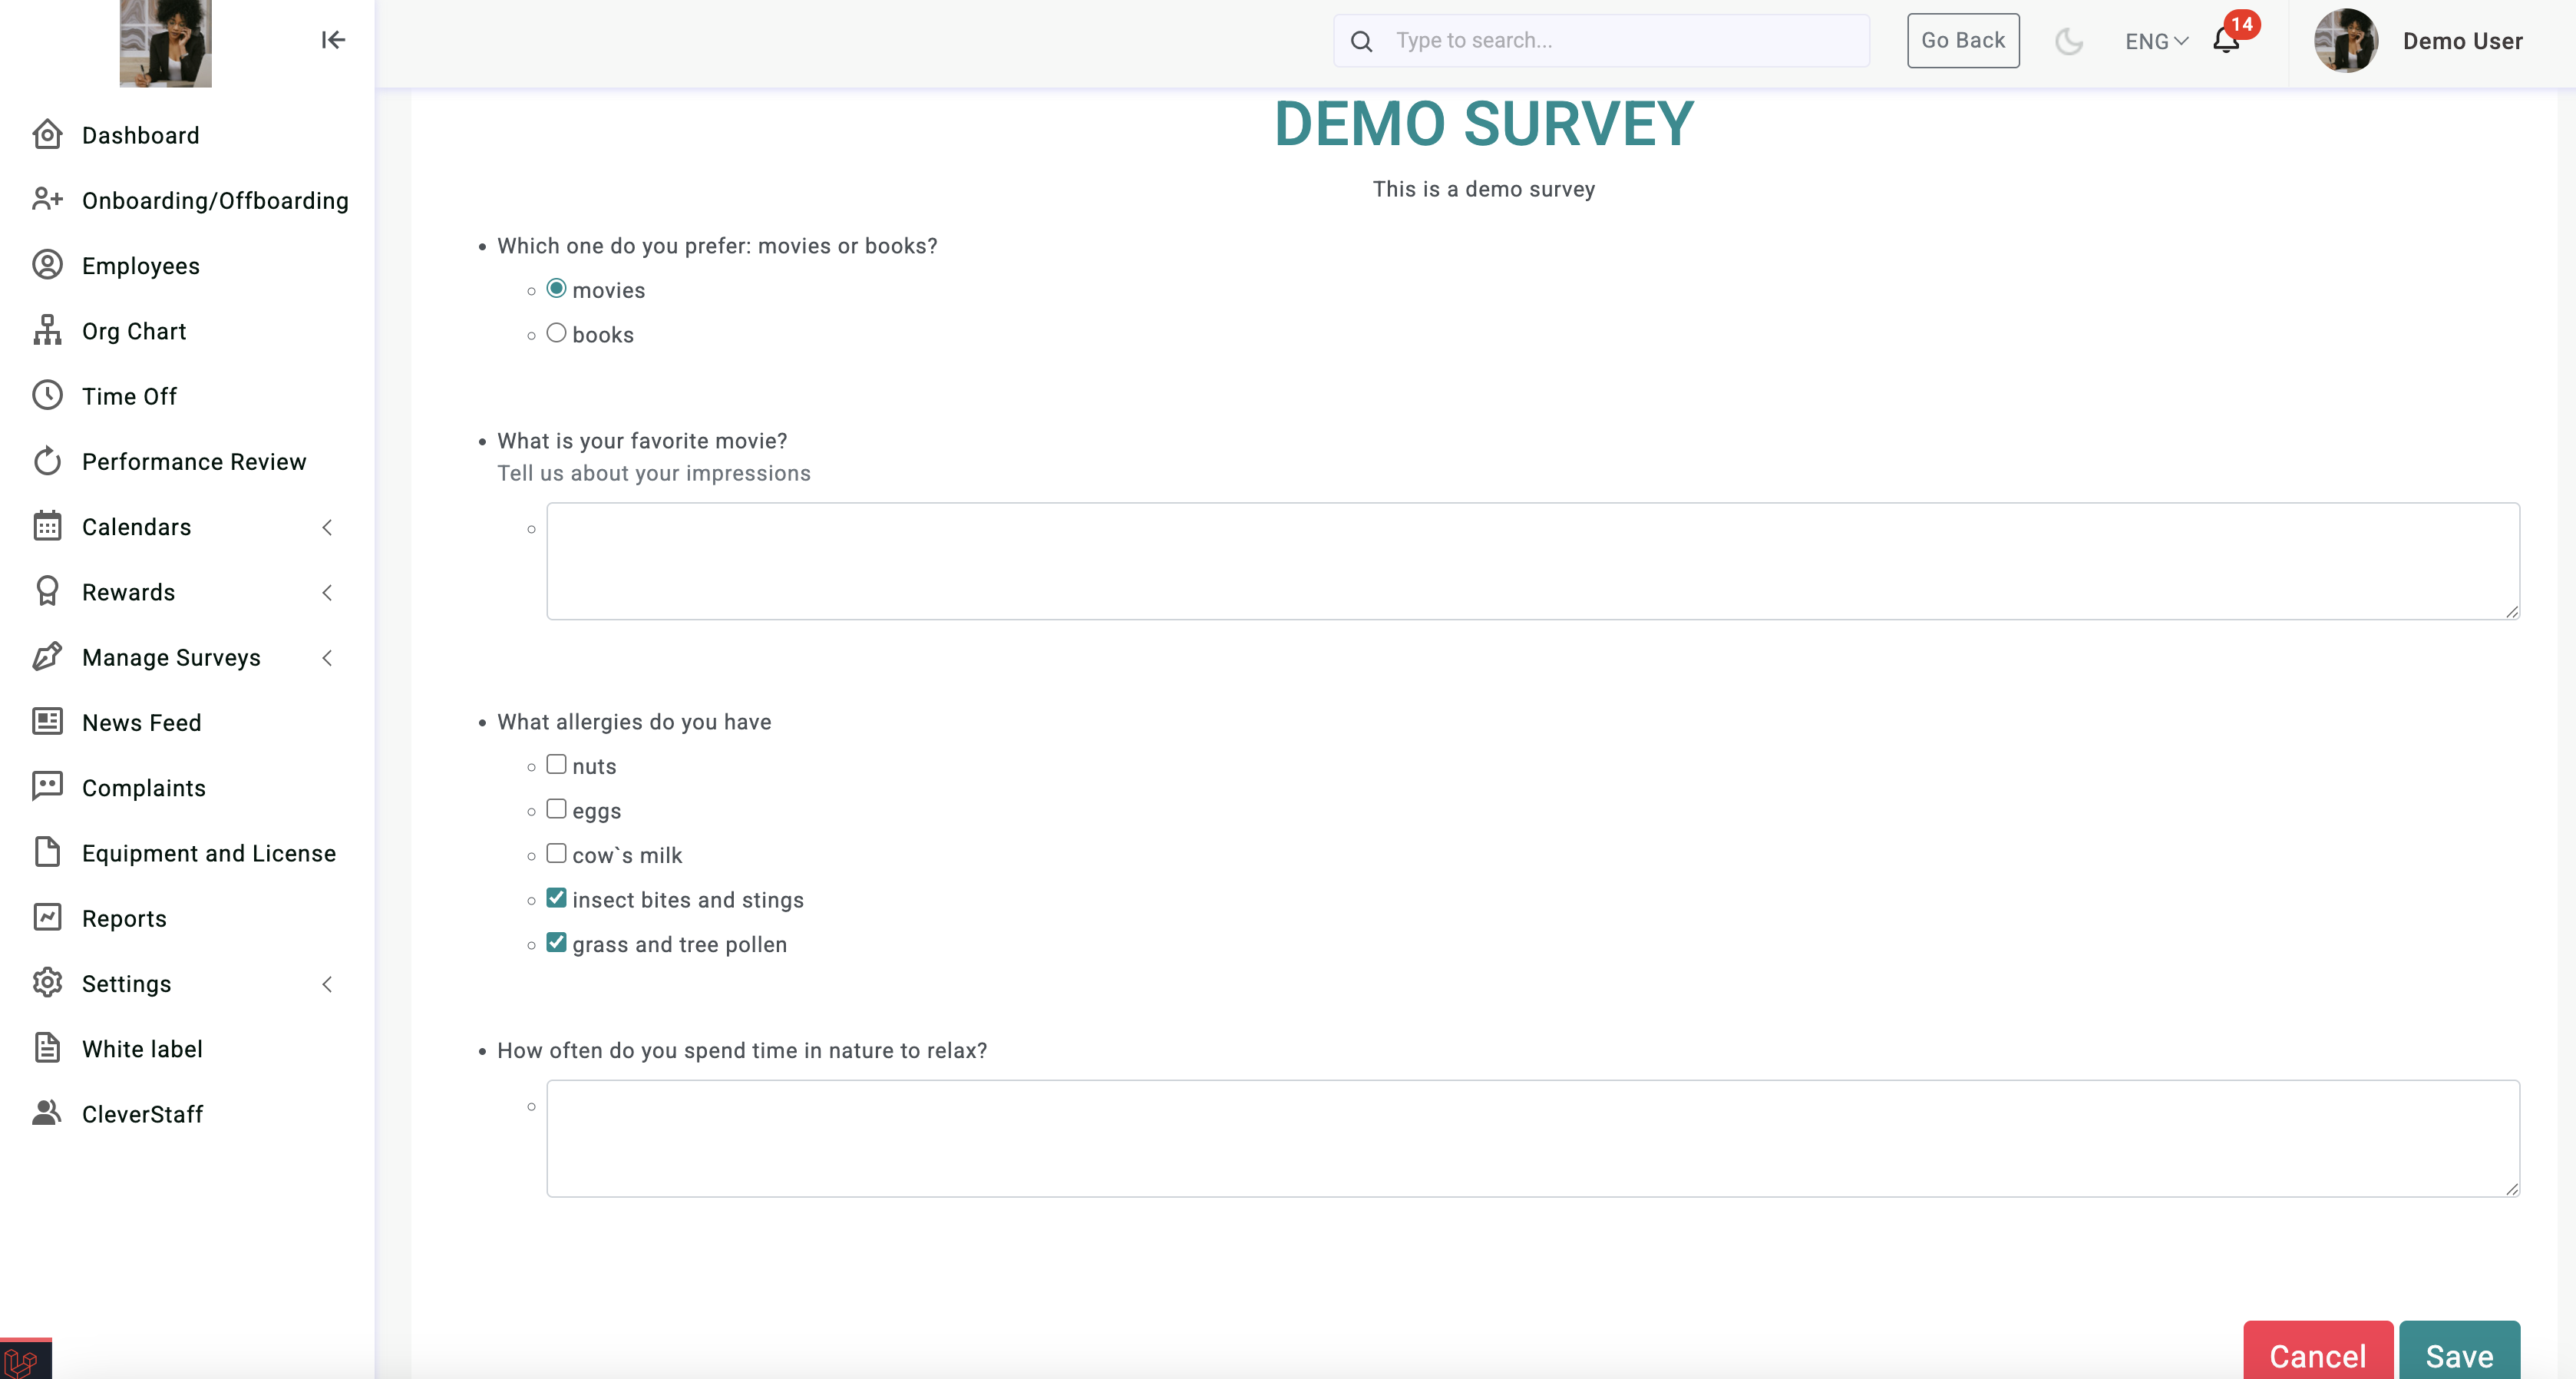The width and height of the screenshot is (2576, 1379).
Task: Select the movies radio option
Action: pos(556,288)
